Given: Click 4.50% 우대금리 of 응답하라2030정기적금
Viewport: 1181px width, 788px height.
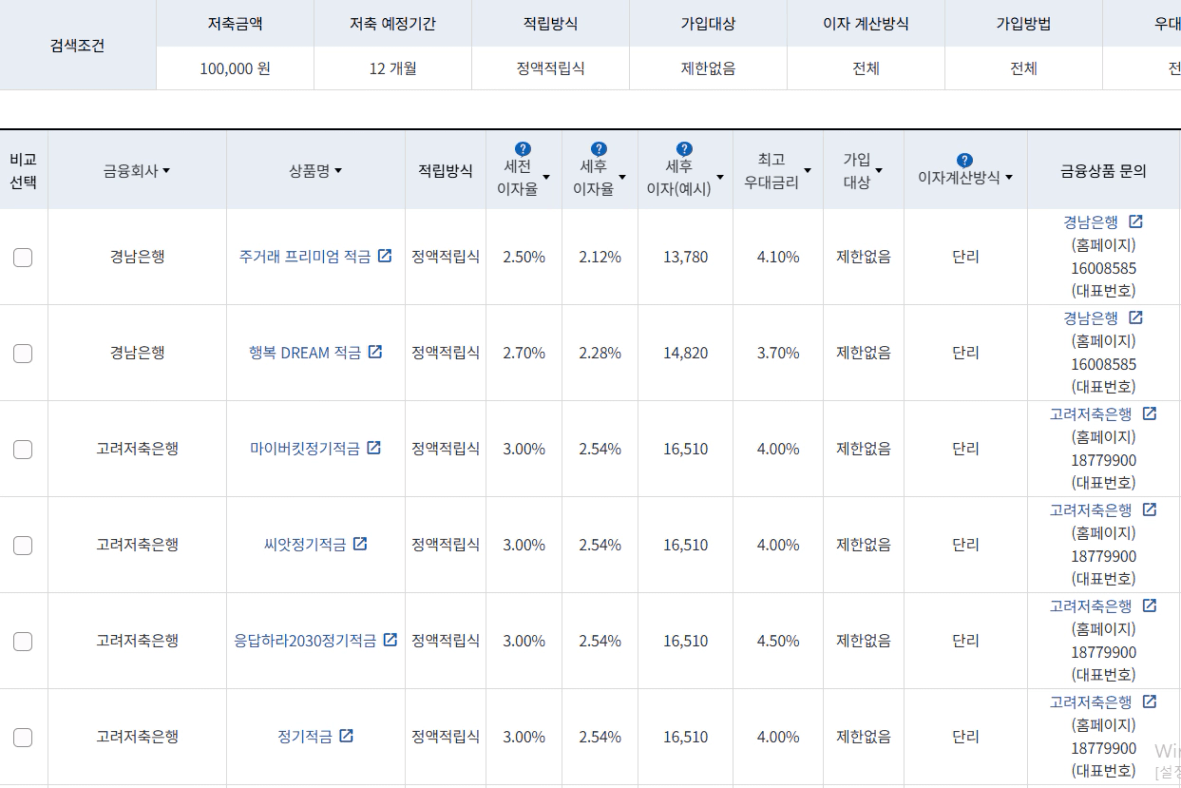Looking at the screenshot, I should pyautogui.click(x=778, y=641).
